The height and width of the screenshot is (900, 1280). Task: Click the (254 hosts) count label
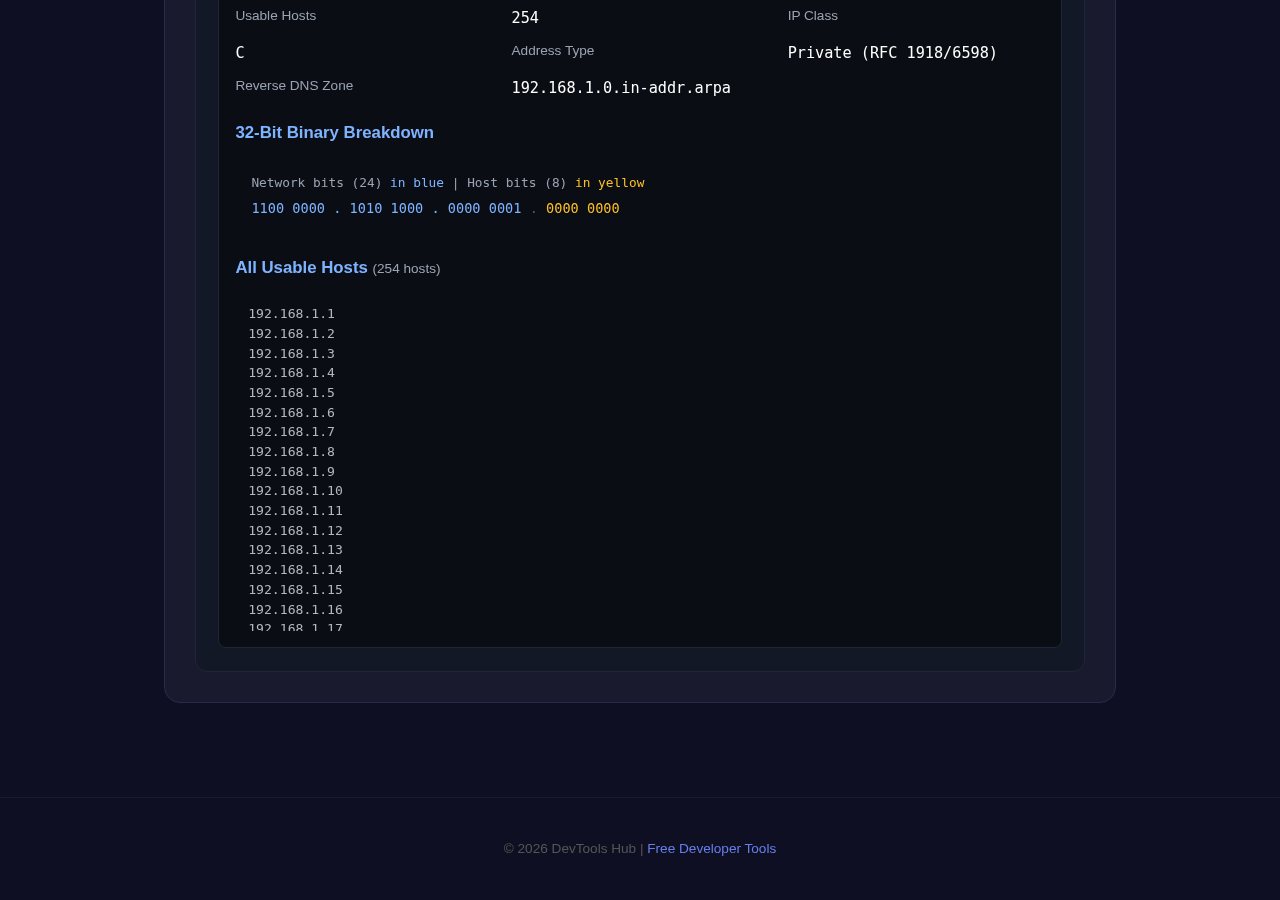406,269
